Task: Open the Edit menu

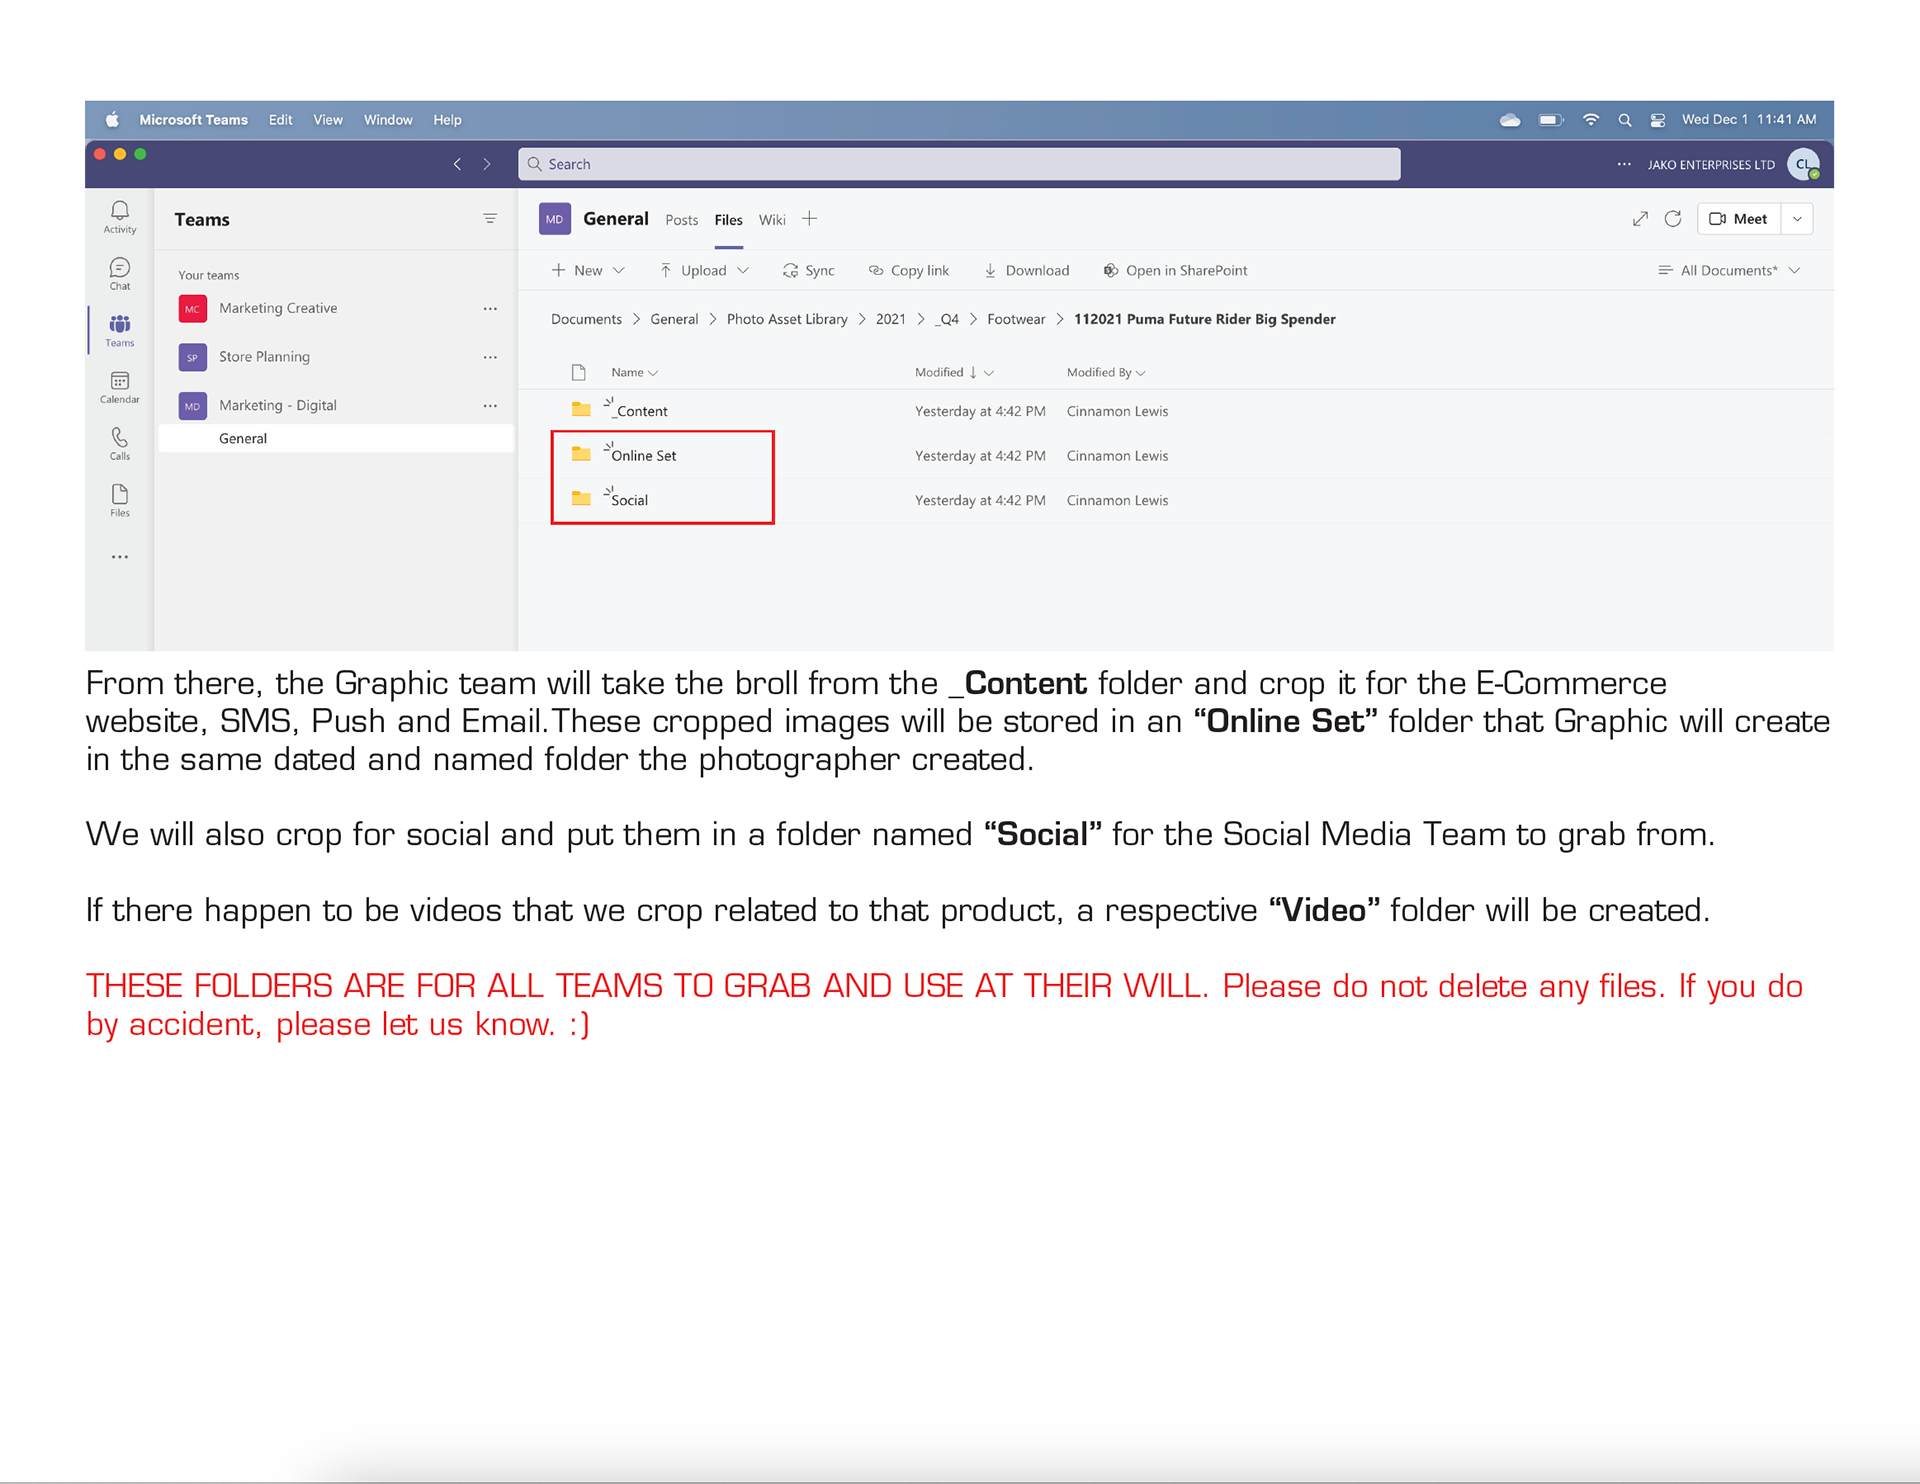Action: point(281,120)
